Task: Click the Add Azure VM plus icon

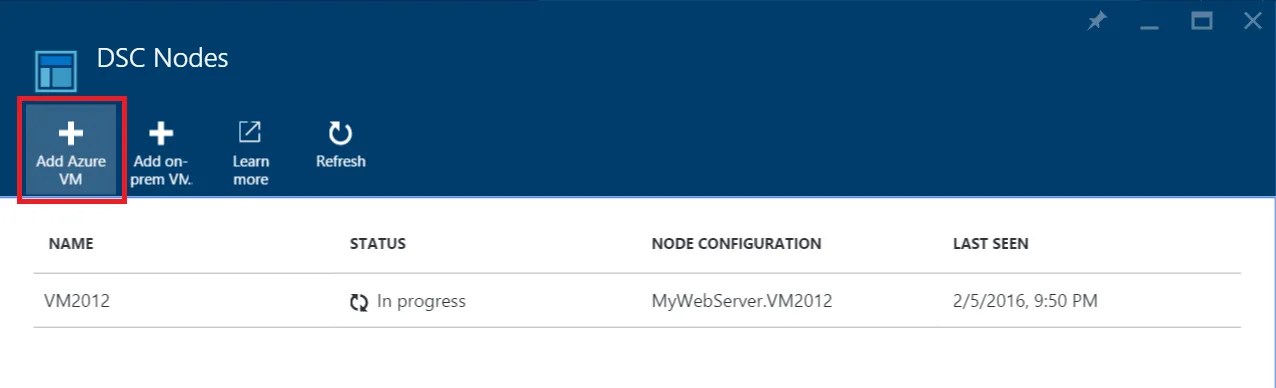Action: click(70, 133)
